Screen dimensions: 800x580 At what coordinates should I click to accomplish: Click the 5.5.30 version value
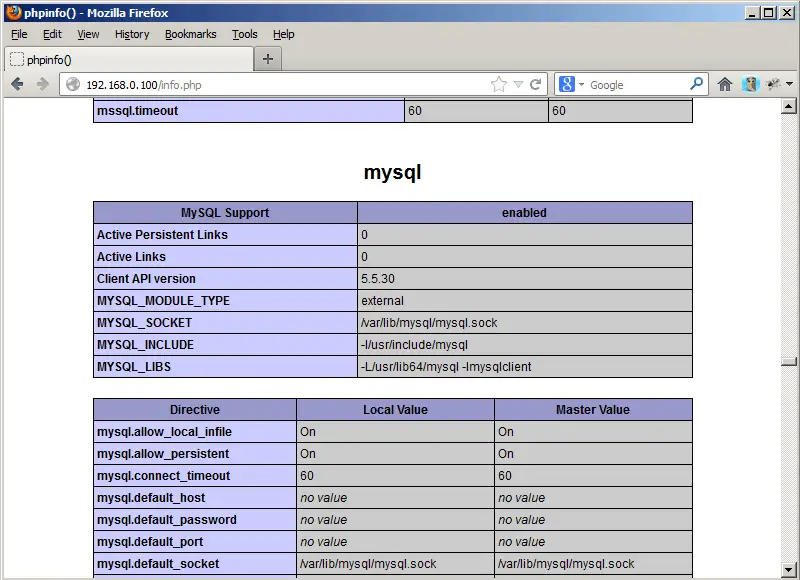(378, 279)
